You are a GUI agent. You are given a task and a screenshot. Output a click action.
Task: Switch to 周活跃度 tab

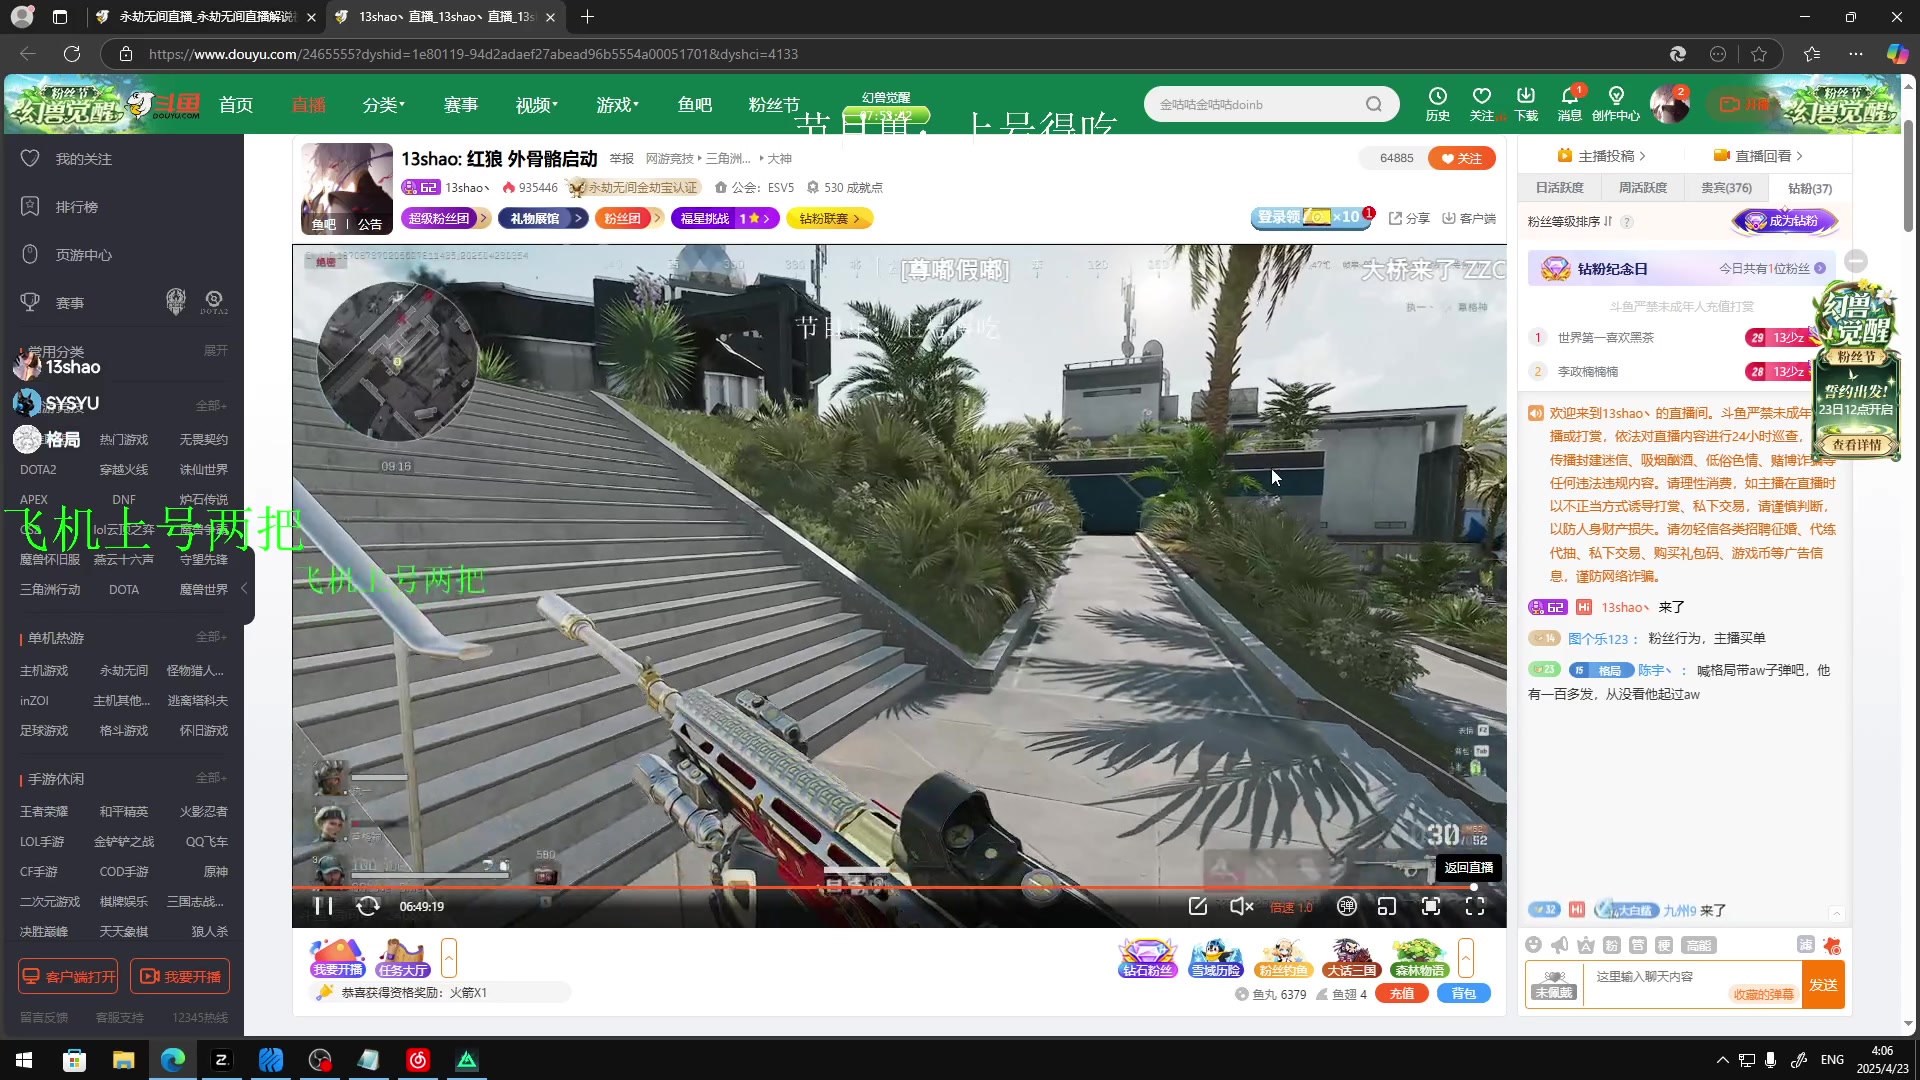(x=1643, y=187)
